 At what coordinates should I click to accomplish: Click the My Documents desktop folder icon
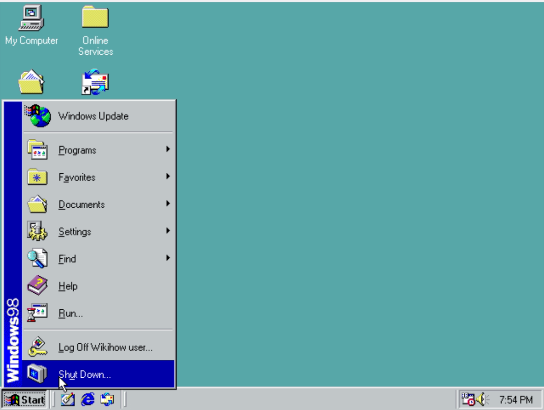(x=31, y=82)
